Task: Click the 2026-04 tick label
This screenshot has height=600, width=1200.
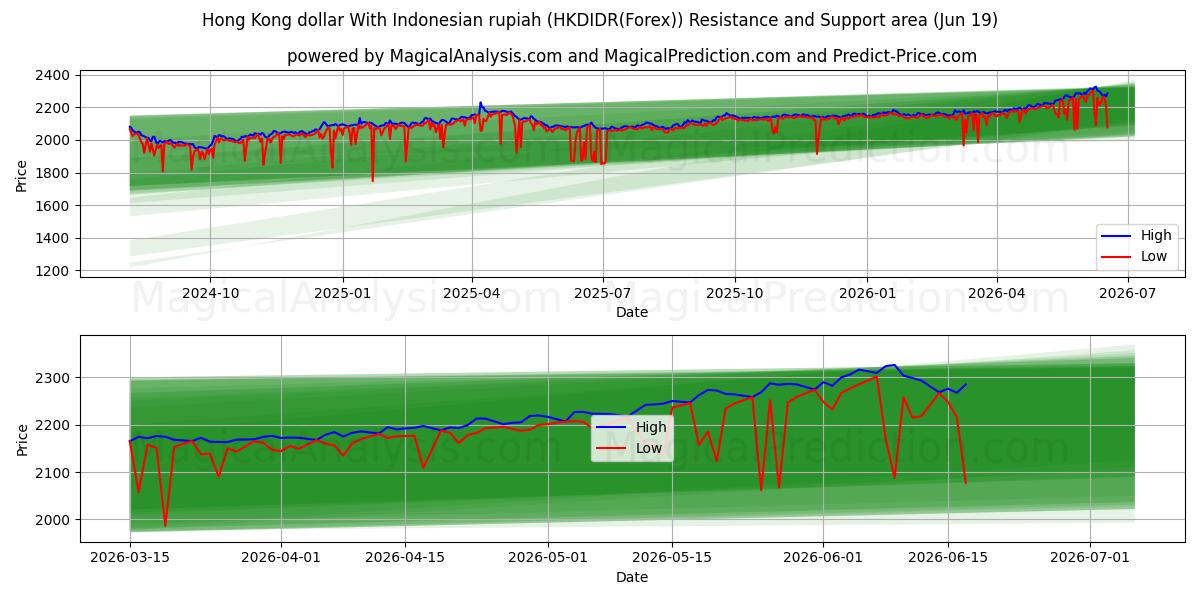Action: click(997, 293)
